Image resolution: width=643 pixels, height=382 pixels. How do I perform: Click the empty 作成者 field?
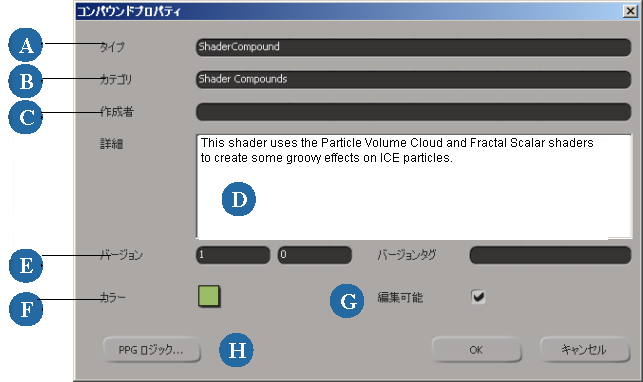pos(413,111)
